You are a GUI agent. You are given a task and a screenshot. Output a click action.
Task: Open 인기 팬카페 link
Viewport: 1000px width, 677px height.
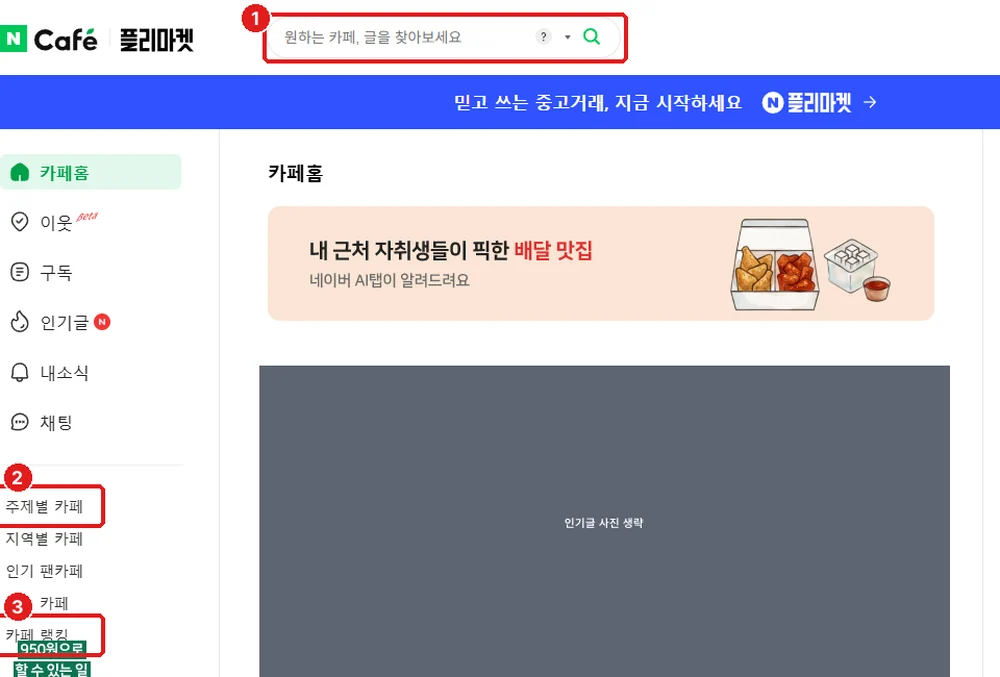pyautogui.click(x=45, y=571)
